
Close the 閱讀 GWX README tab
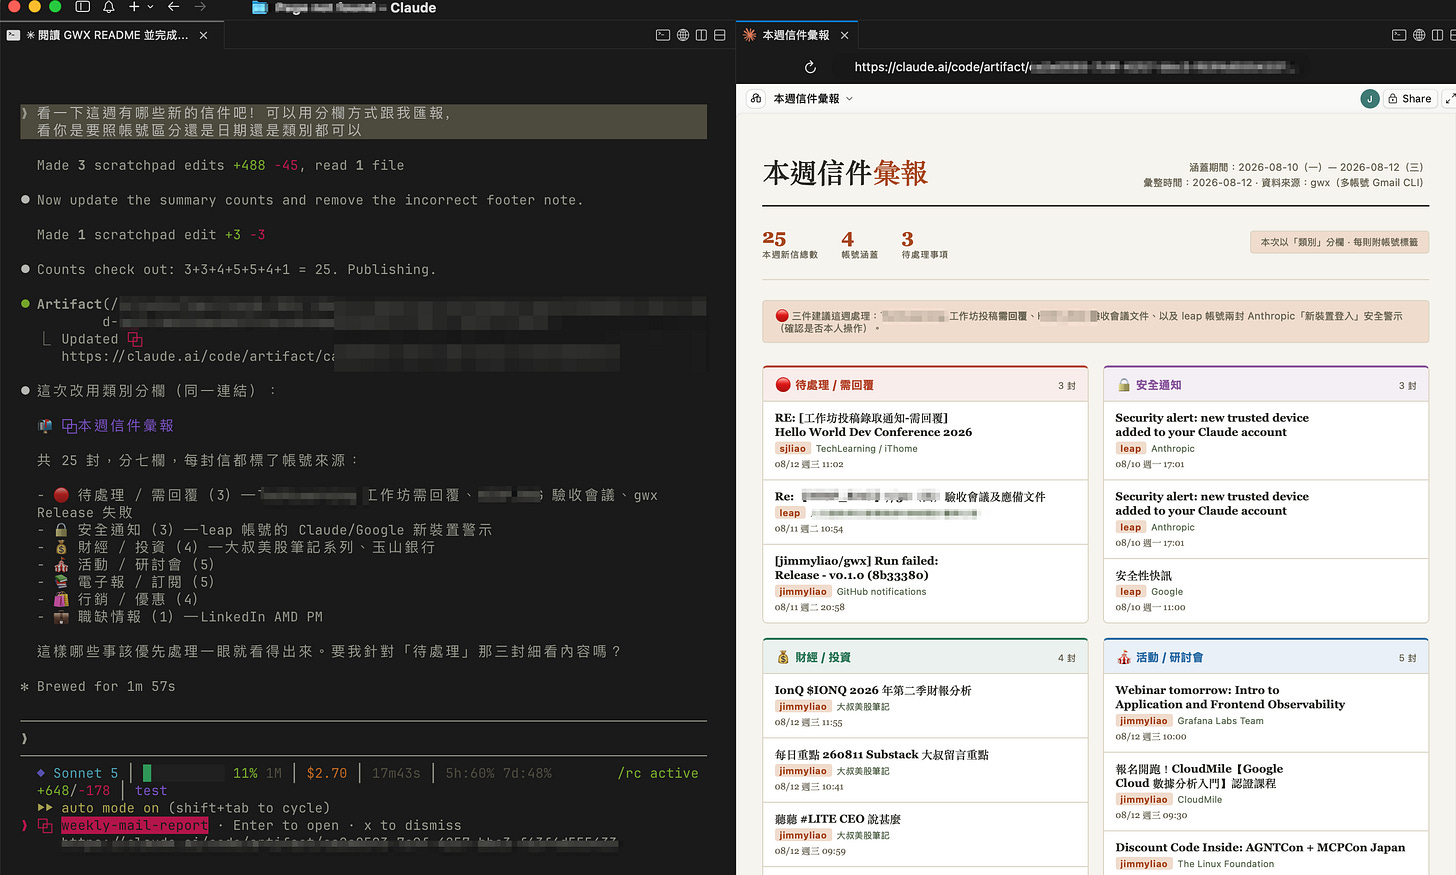pyautogui.click(x=204, y=35)
